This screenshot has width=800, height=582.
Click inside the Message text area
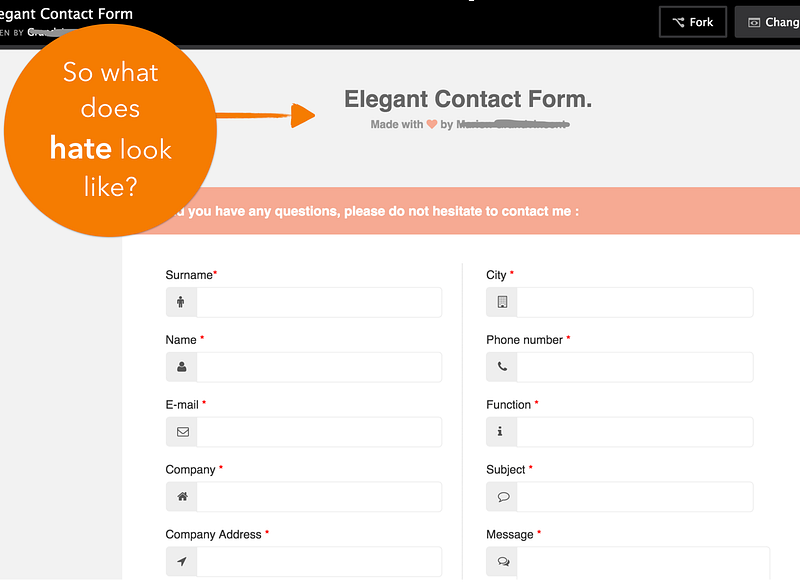coord(643,563)
